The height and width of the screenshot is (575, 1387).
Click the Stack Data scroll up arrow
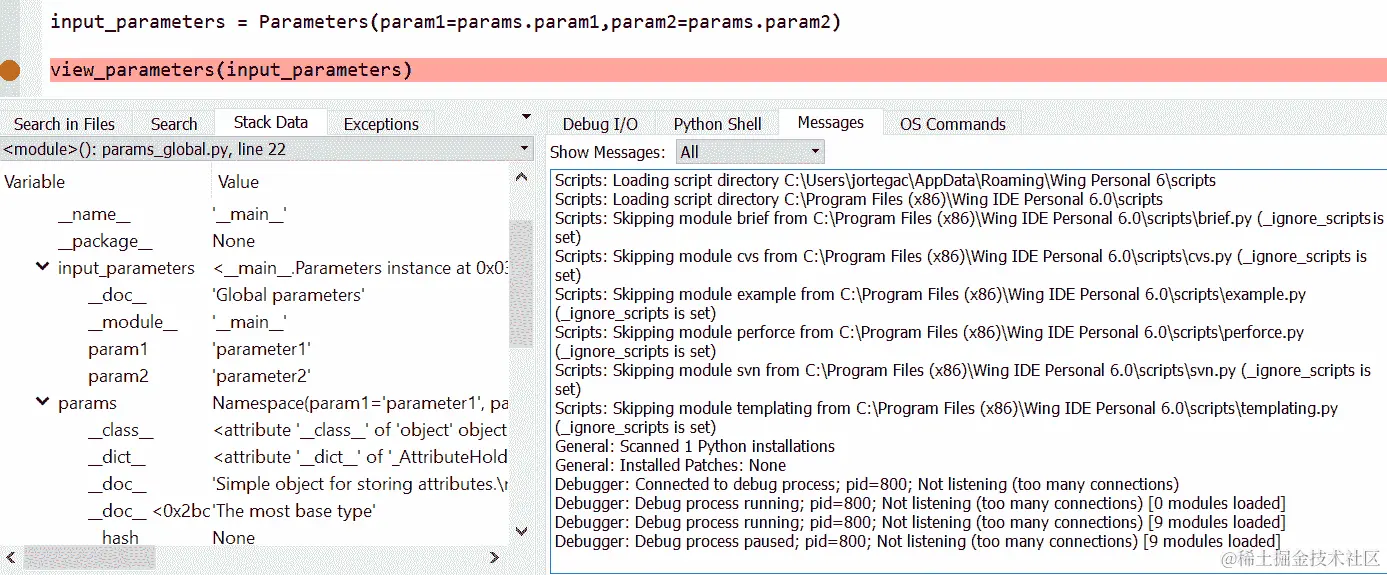point(521,178)
